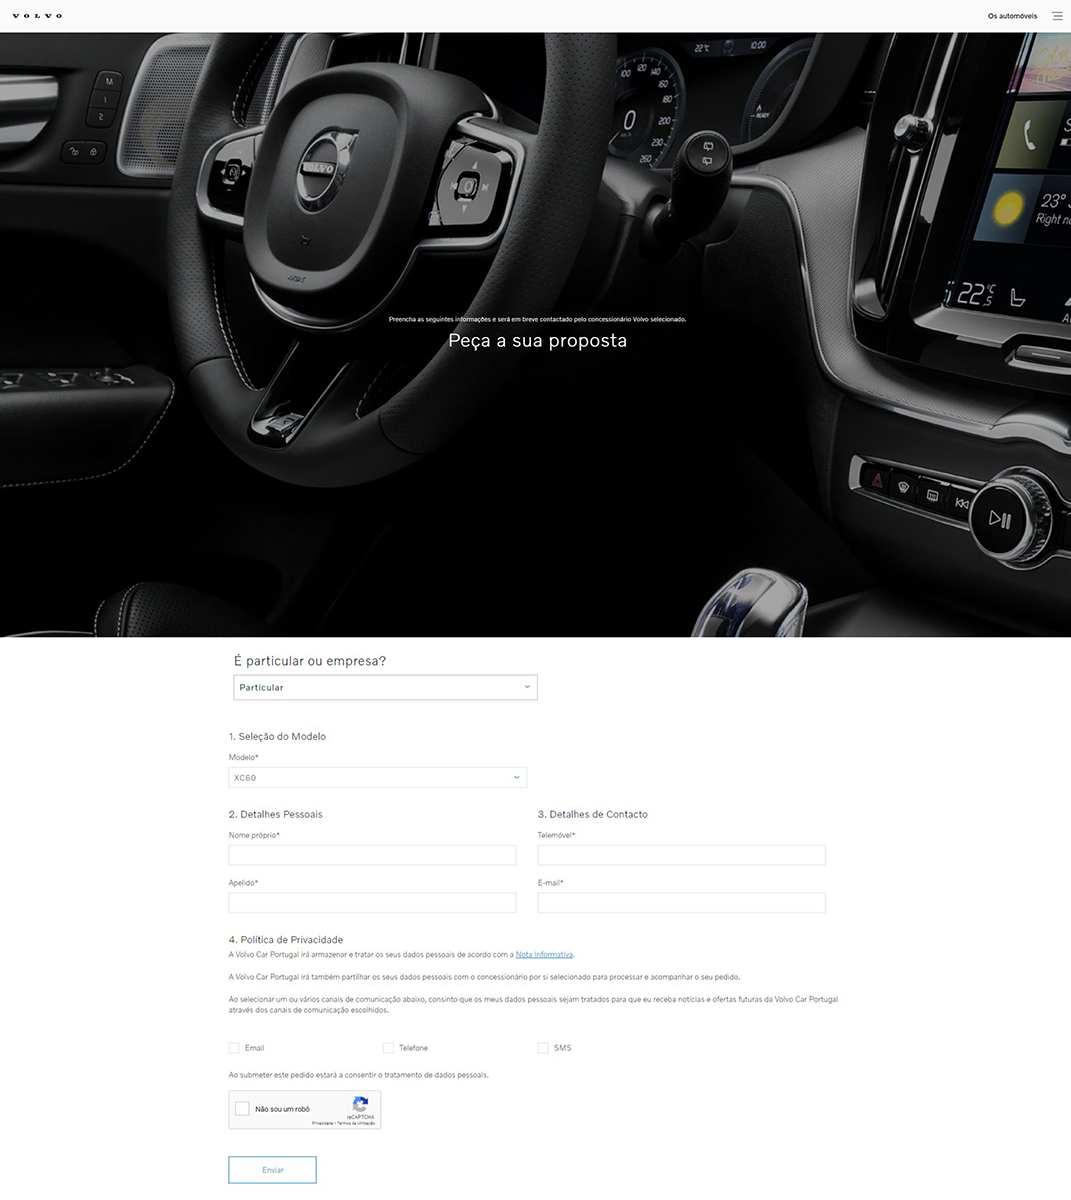Tick the Email communication checkbox
1071x1200 pixels.
click(234, 1048)
